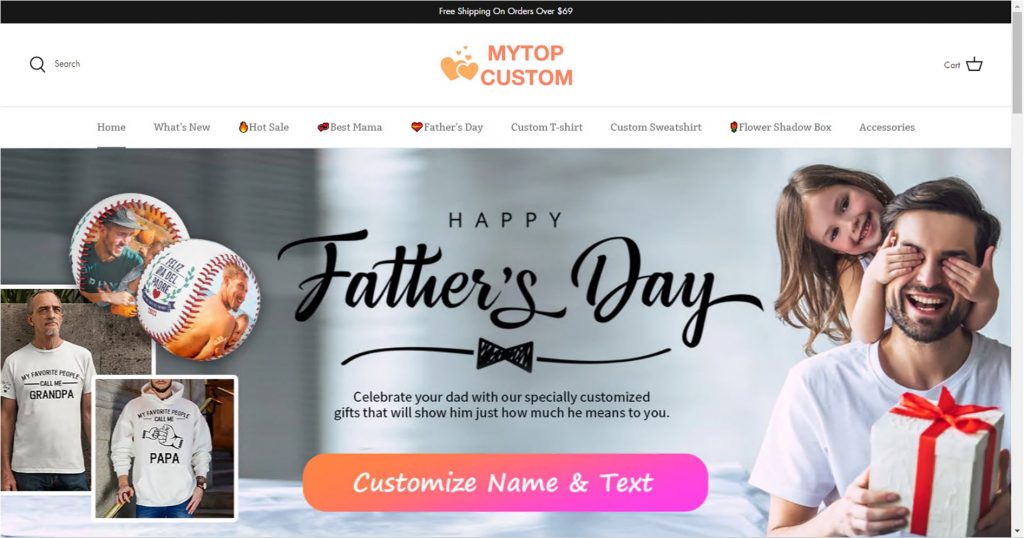
Task: Go to the Home menu item
Action: (111, 127)
